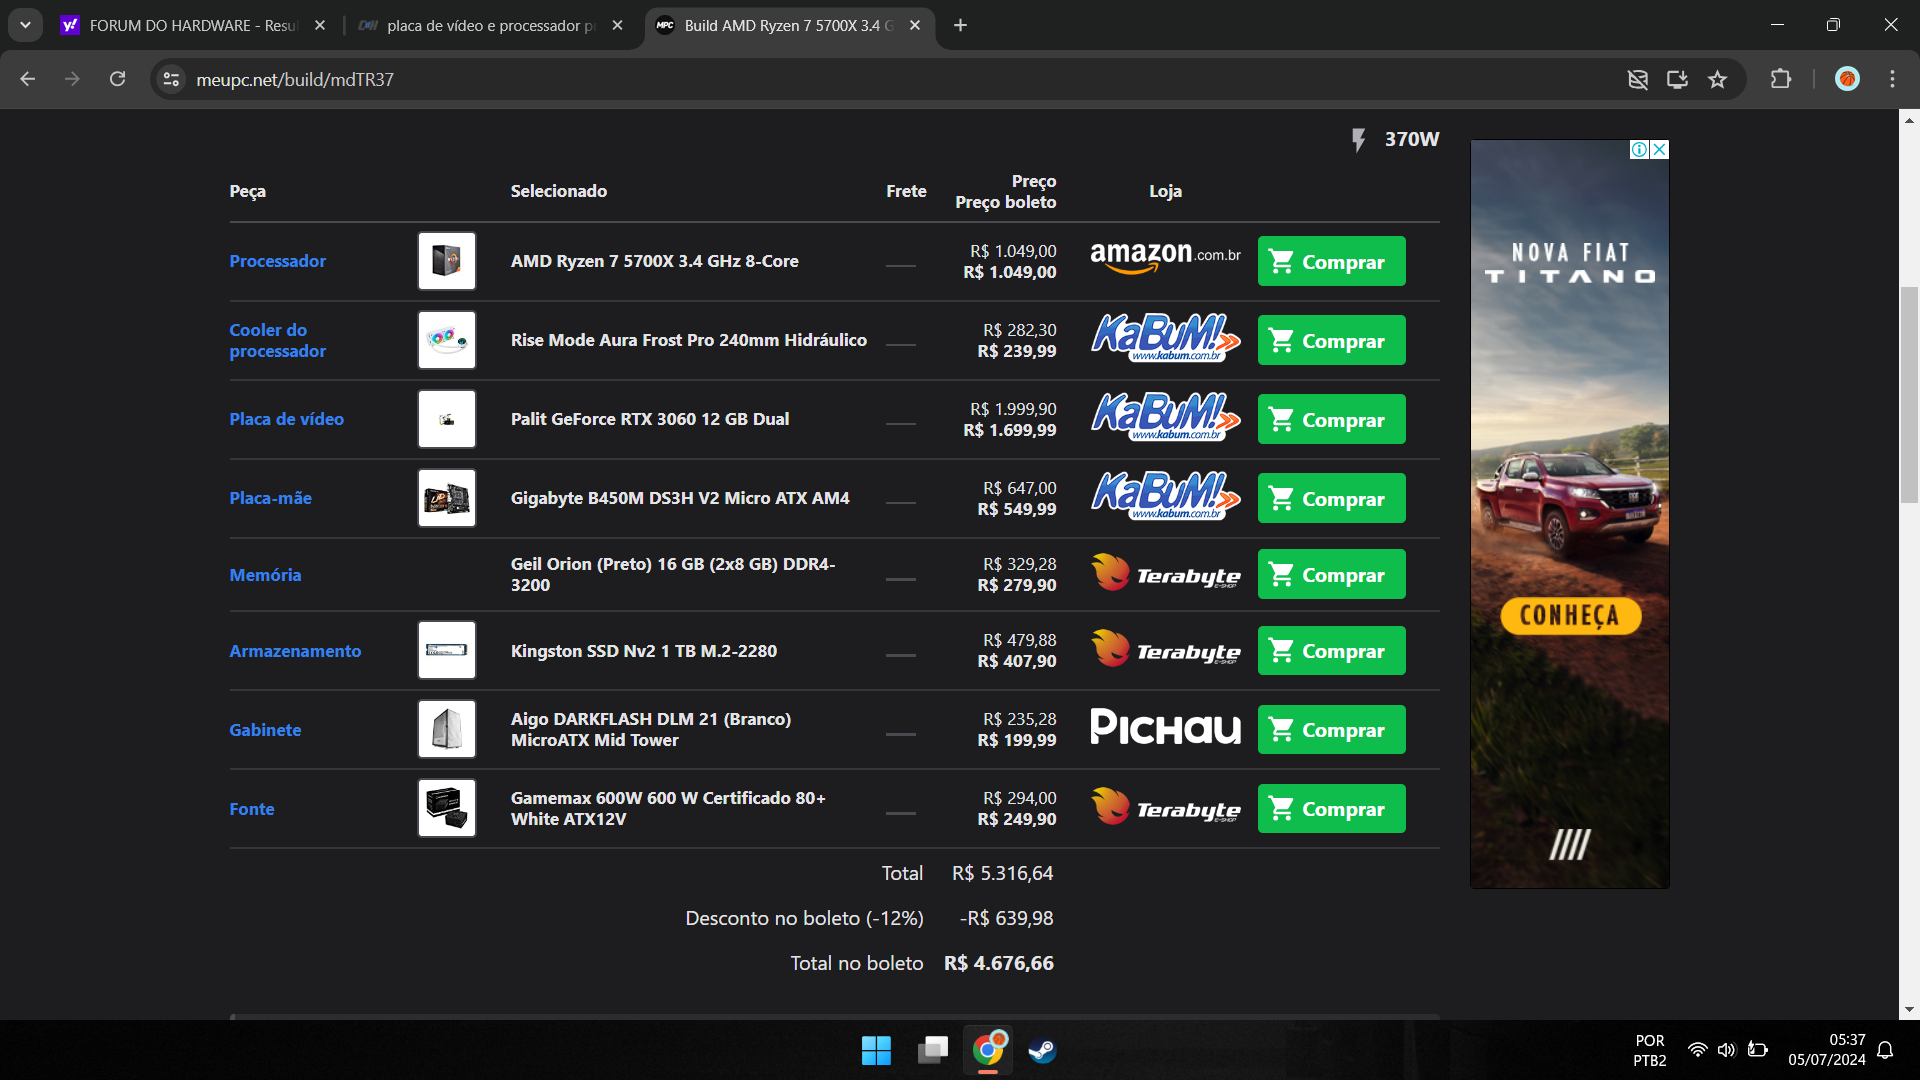The width and height of the screenshot is (1920, 1080).
Task: Close the FORUM DO HARDWARE tab
Action: 320,25
